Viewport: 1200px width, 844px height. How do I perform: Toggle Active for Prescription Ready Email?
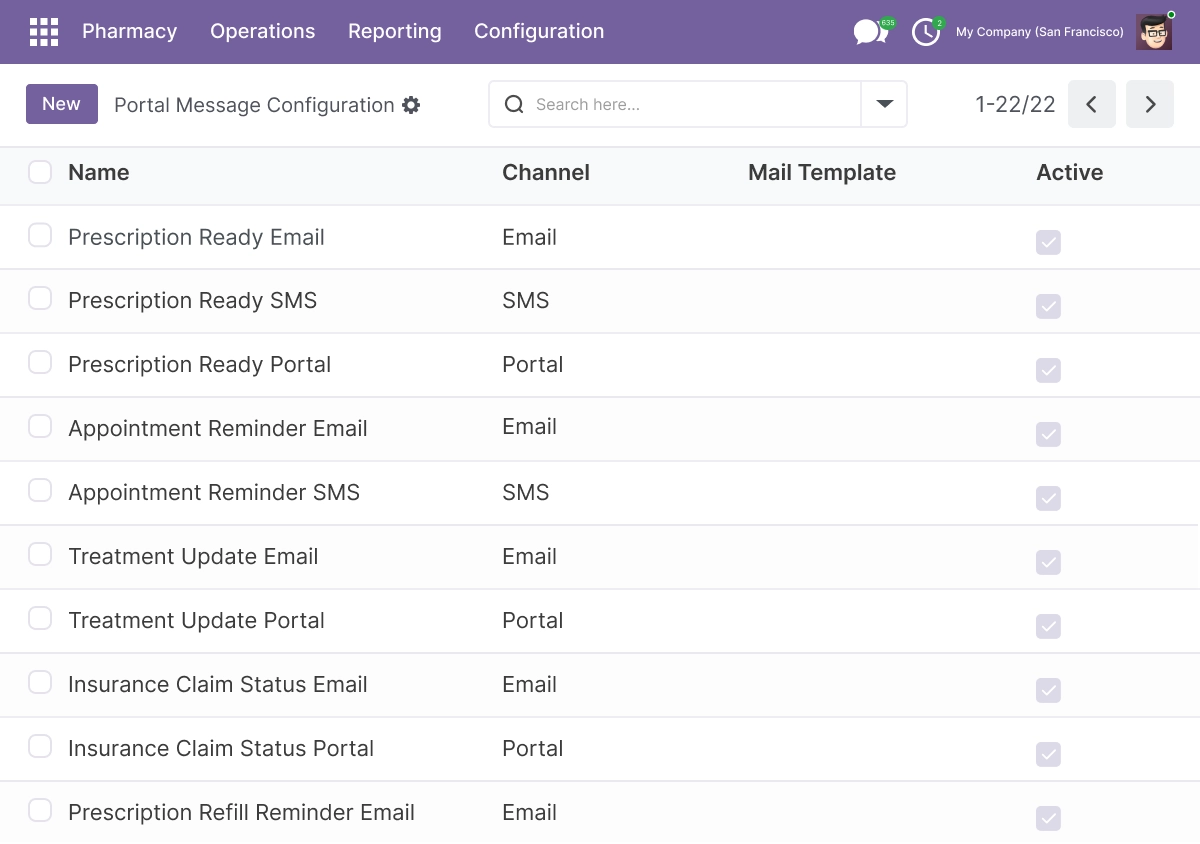click(1048, 242)
